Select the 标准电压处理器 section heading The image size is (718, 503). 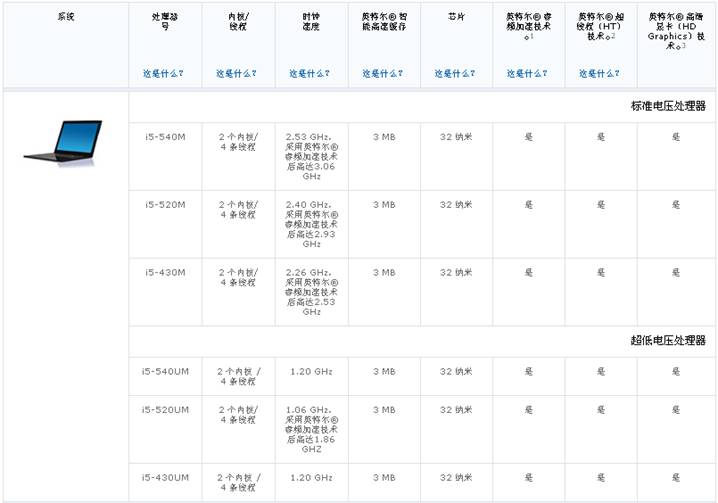coord(668,106)
